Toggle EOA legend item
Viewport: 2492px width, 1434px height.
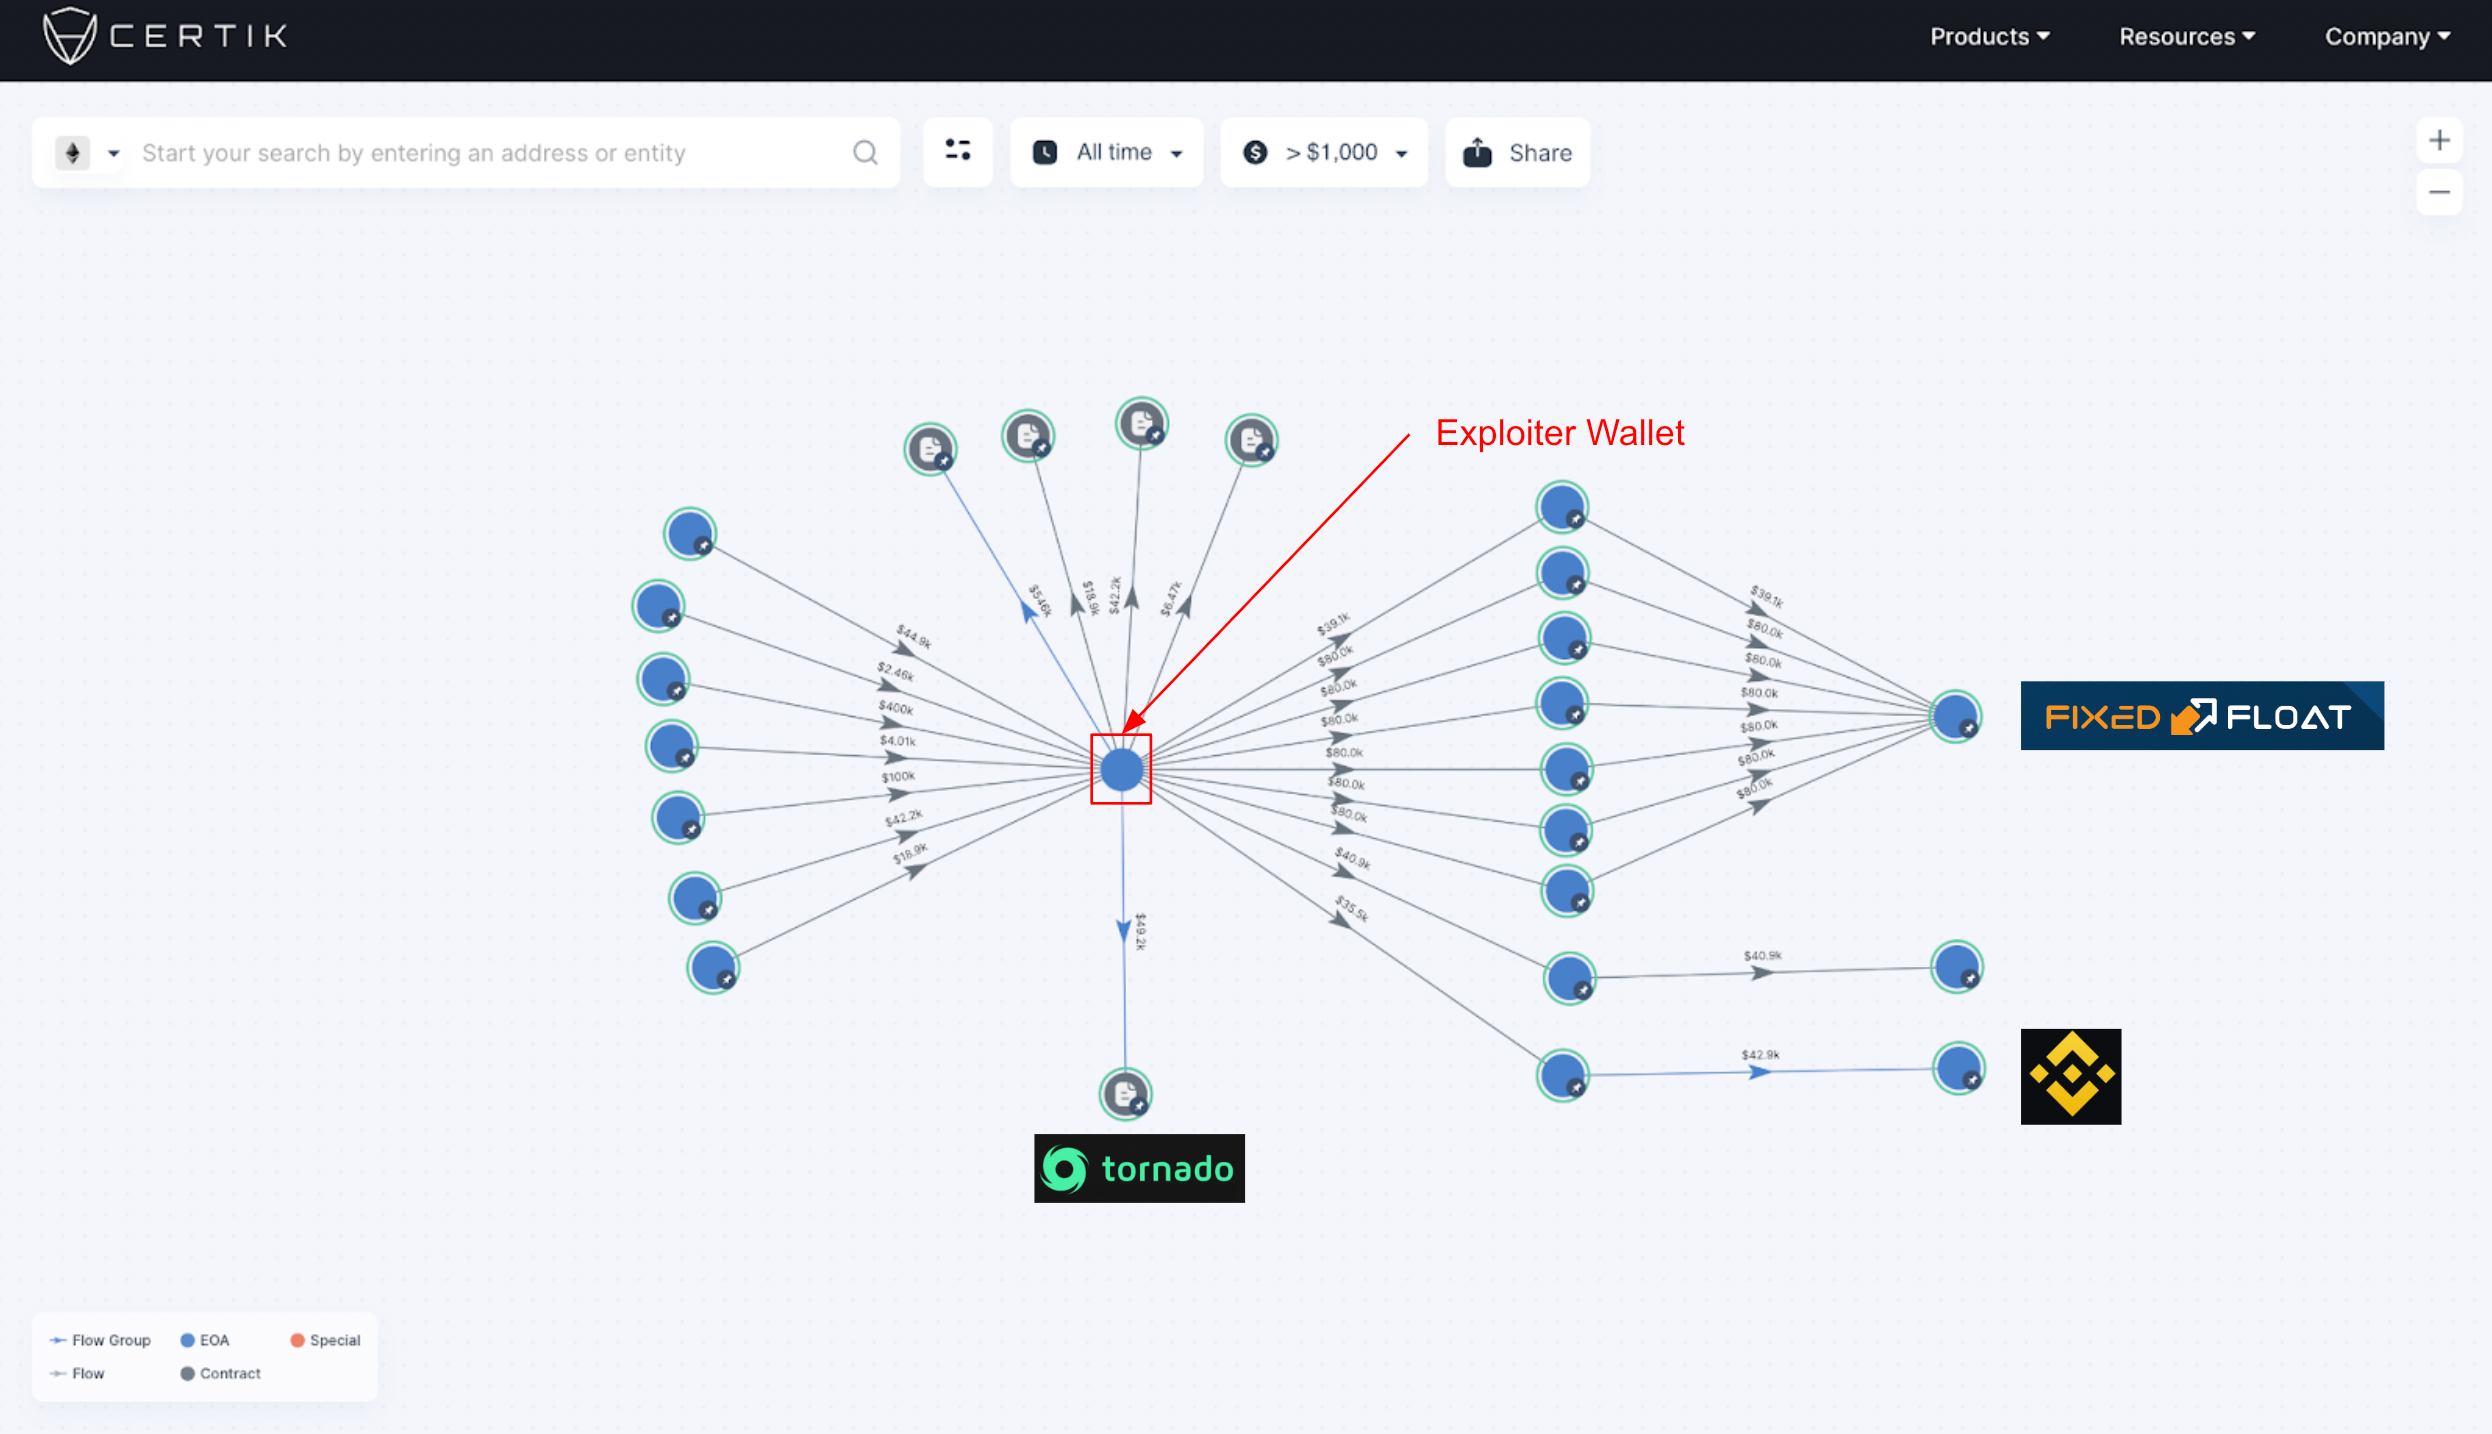(x=205, y=1340)
